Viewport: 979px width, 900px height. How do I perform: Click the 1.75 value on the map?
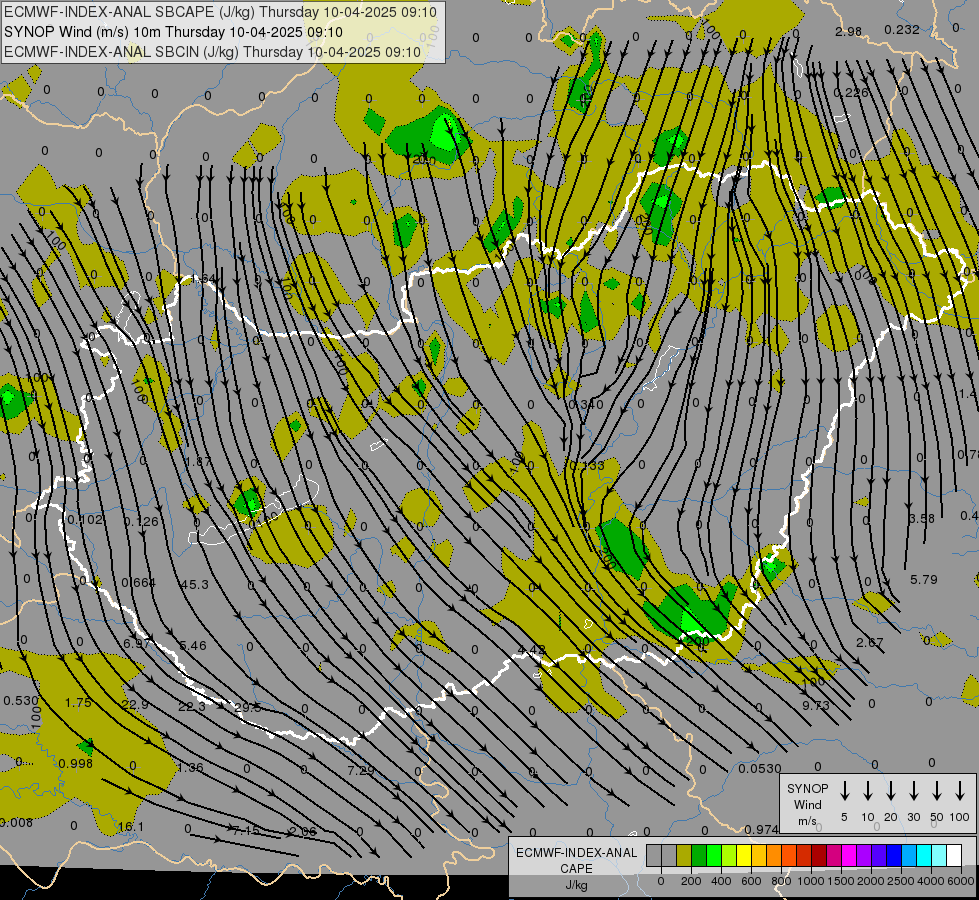[x=78, y=702]
